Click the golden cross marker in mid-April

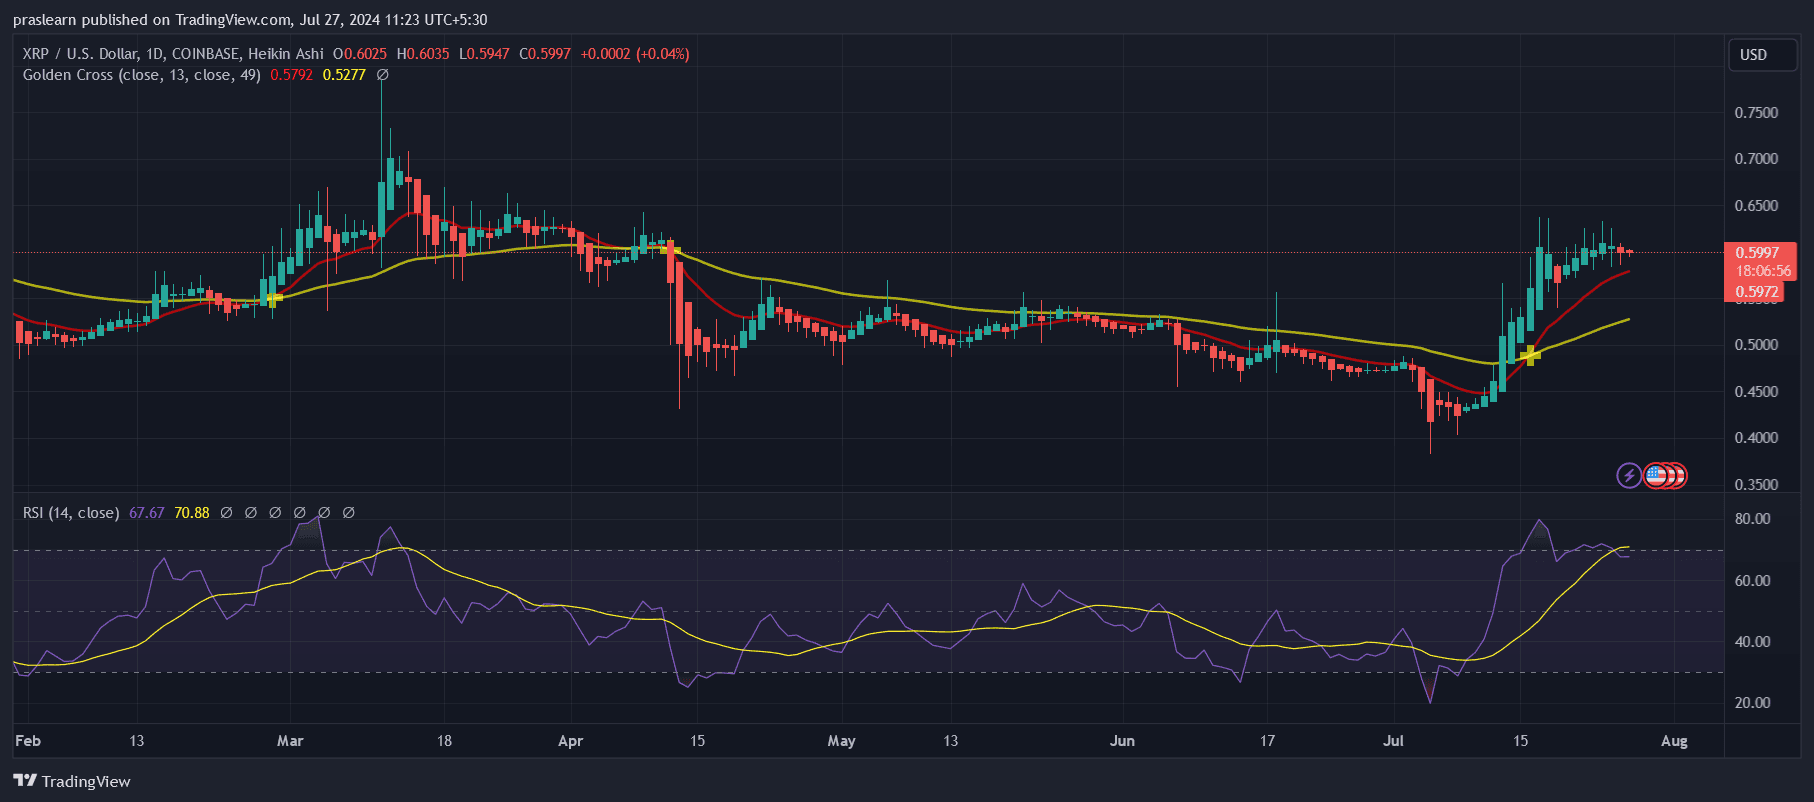click(x=670, y=248)
